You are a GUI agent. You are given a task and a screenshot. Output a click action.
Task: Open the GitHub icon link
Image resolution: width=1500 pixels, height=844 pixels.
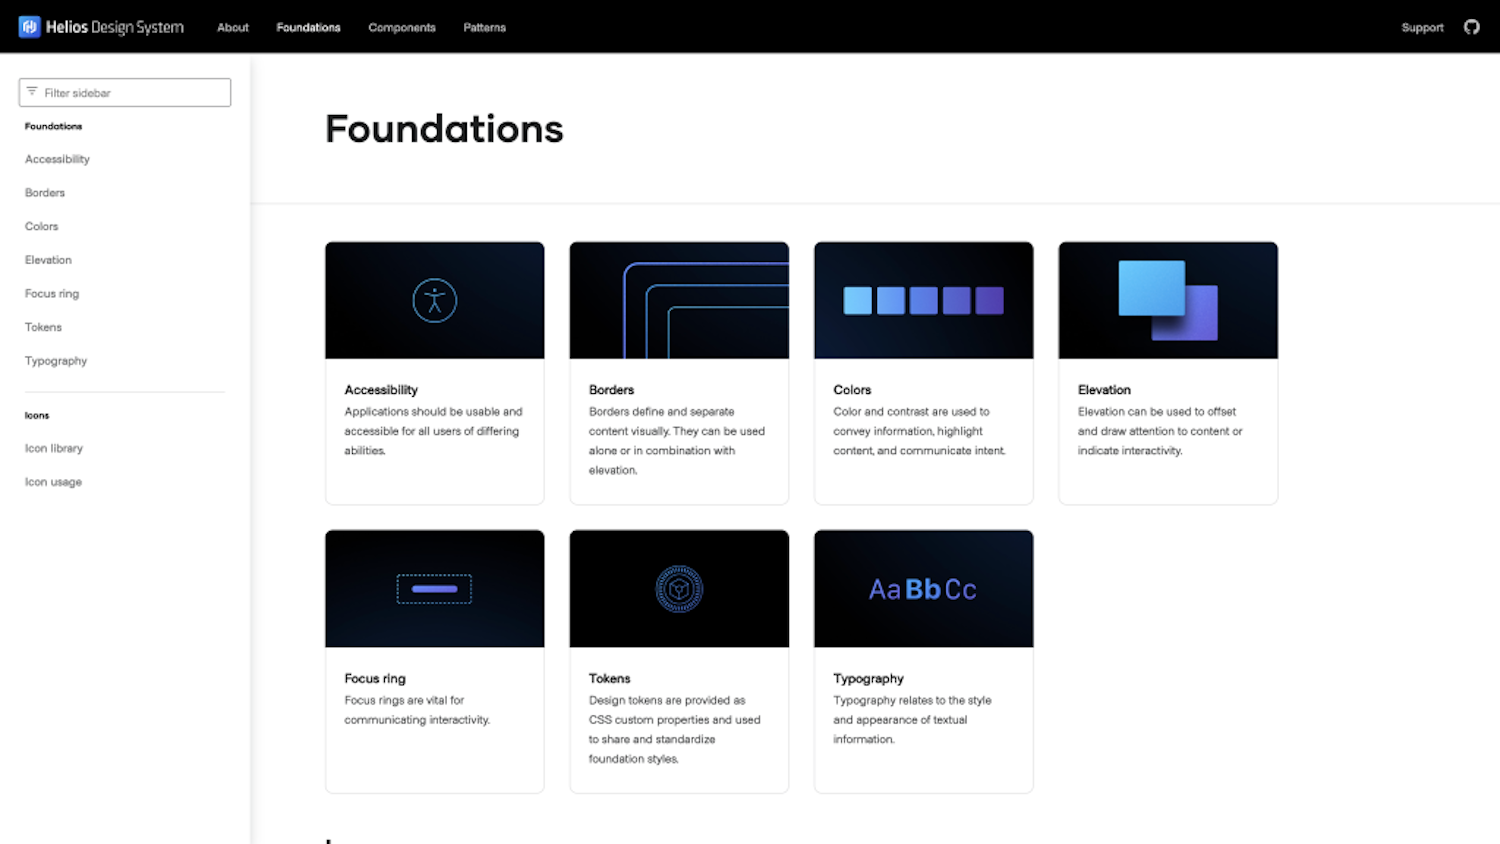pyautogui.click(x=1471, y=27)
